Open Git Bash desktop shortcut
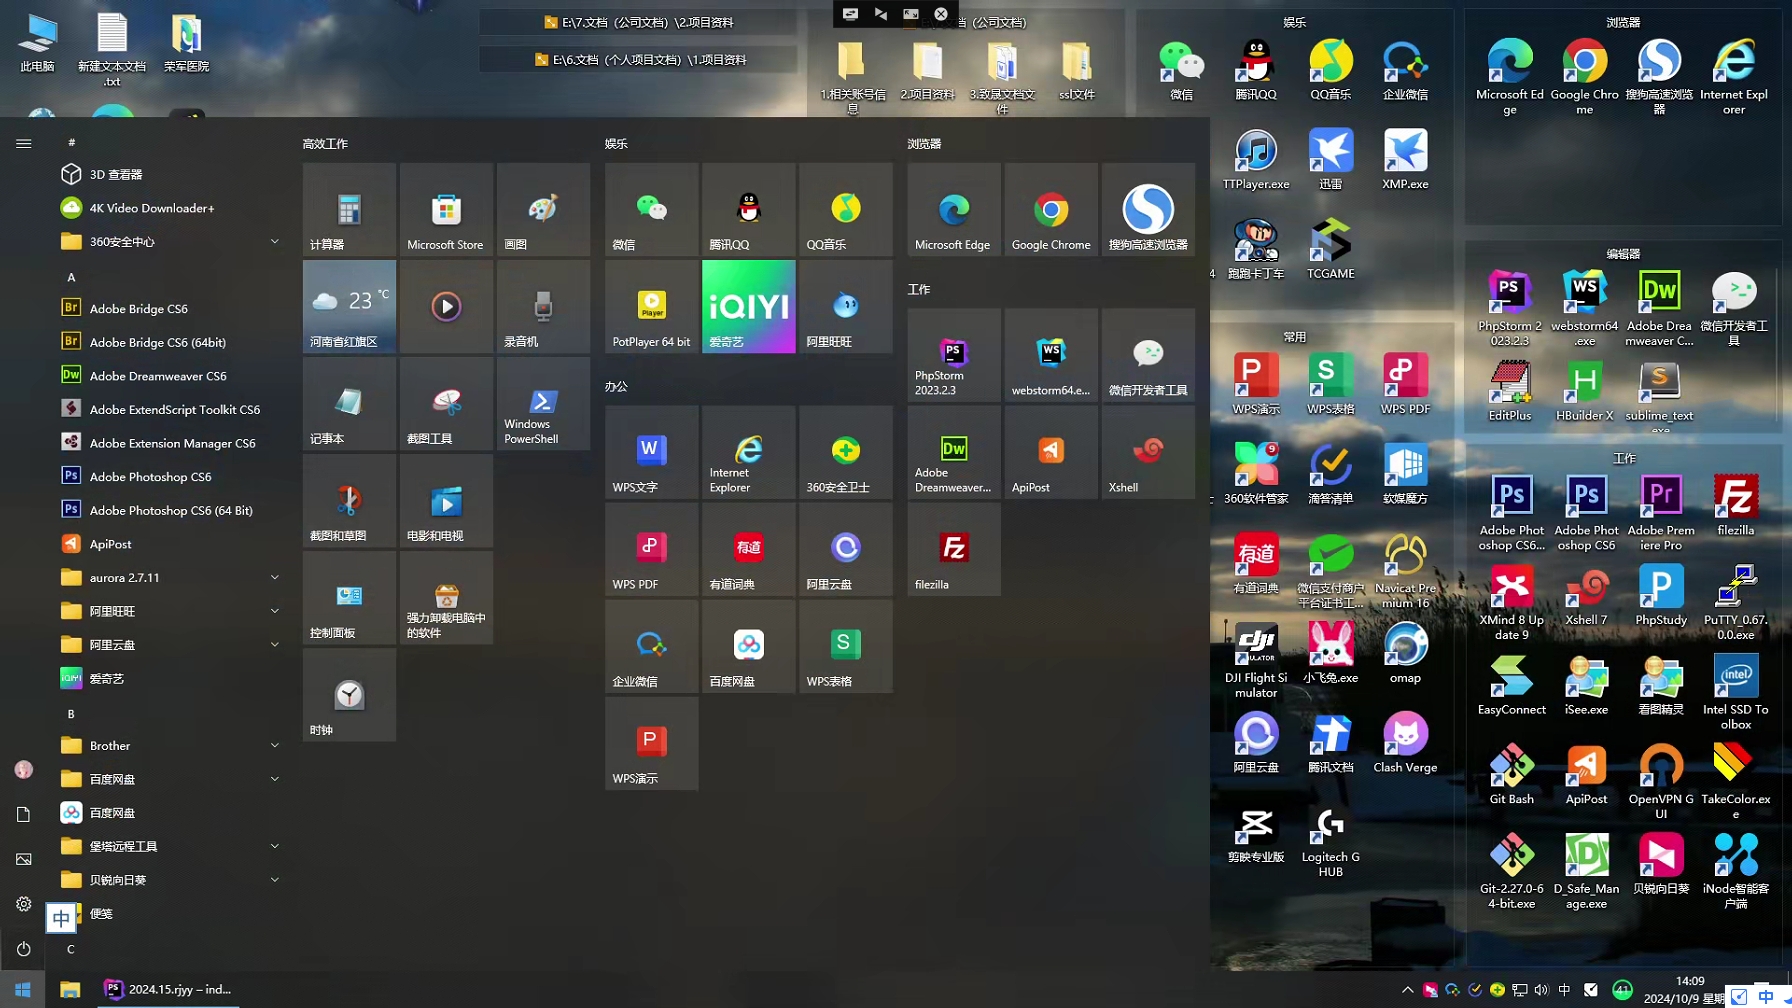The height and width of the screenshot is (1008, 1792). pyautogui.click(x=1510, y=774)
